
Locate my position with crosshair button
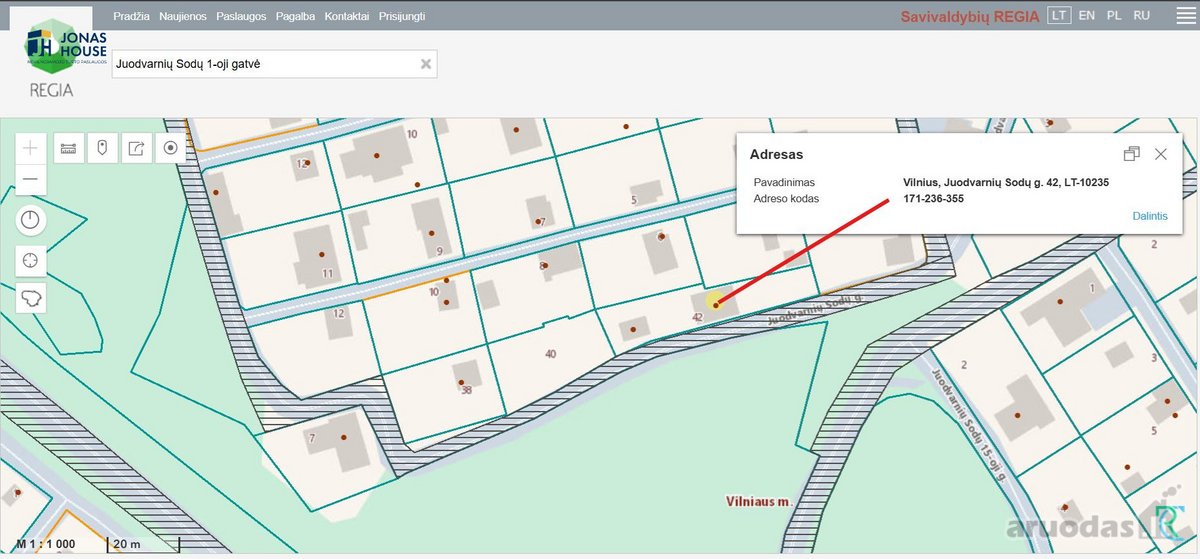tap(31, 260)
